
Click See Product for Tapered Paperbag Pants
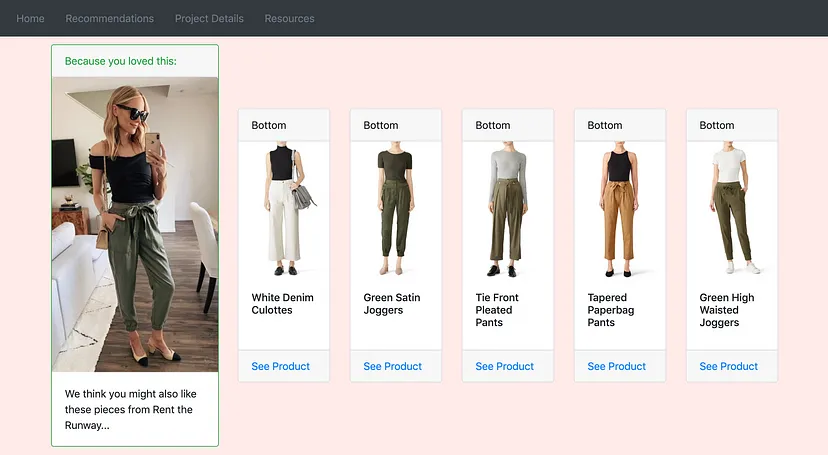coord(617,366)
